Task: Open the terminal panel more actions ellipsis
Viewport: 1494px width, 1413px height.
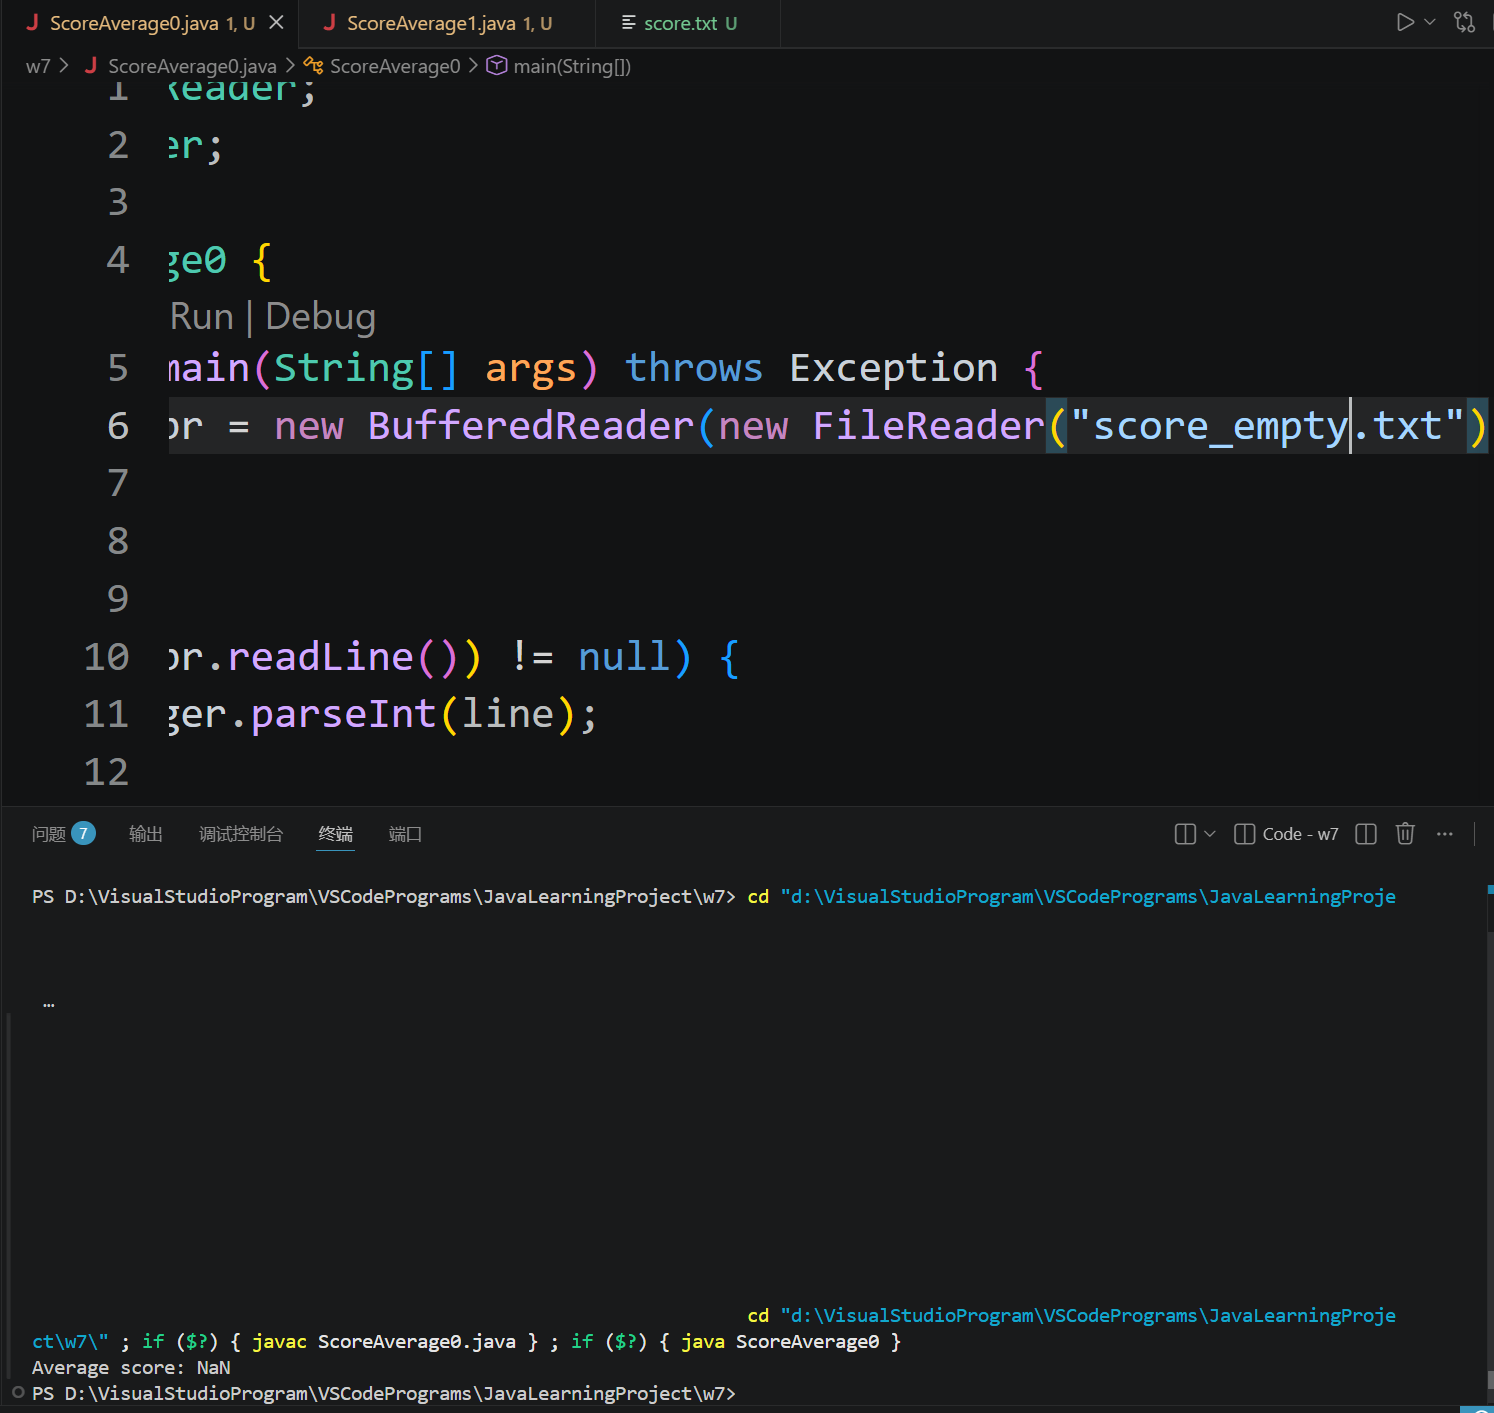Action: tap(1445, 834)
